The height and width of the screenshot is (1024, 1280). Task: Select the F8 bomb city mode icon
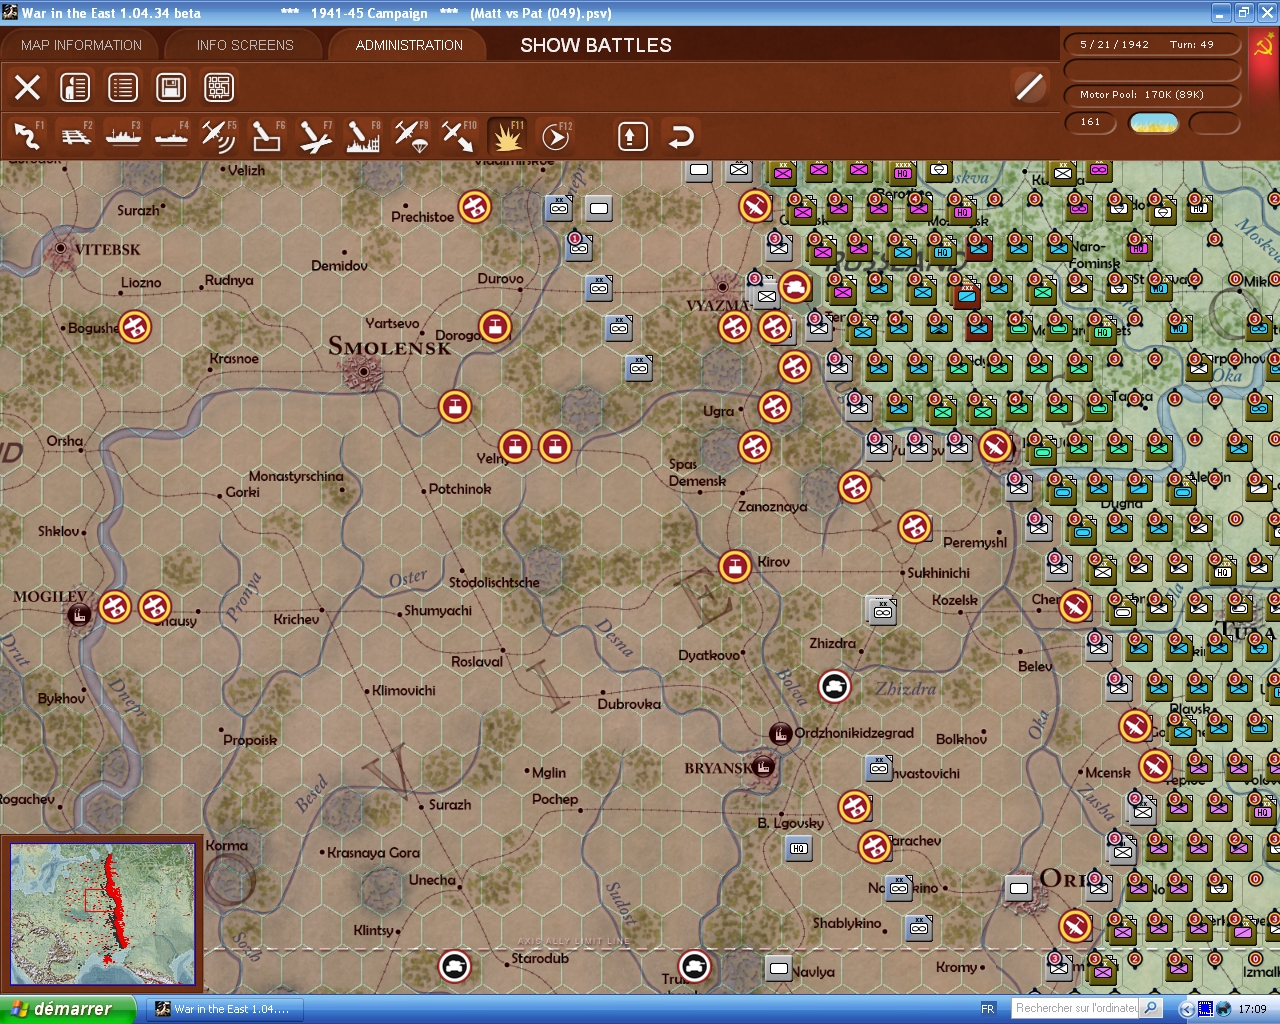click(363, 136)
